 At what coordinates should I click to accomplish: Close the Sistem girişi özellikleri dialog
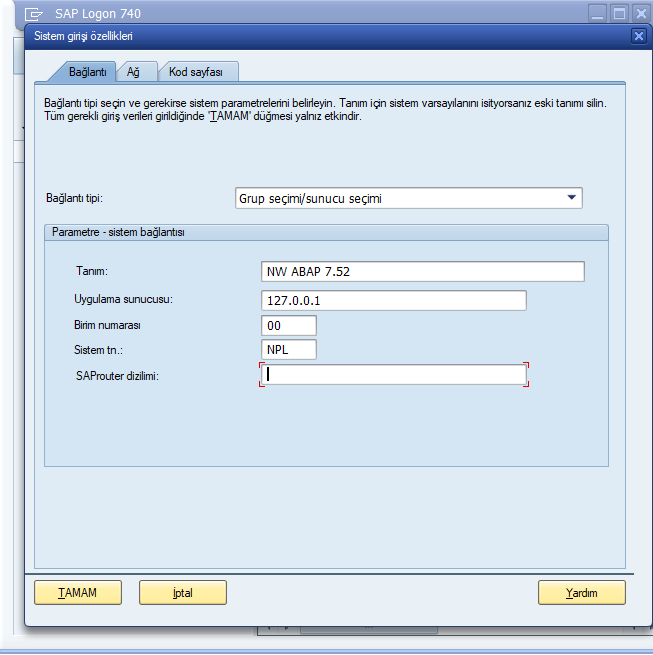click(638, 36)
